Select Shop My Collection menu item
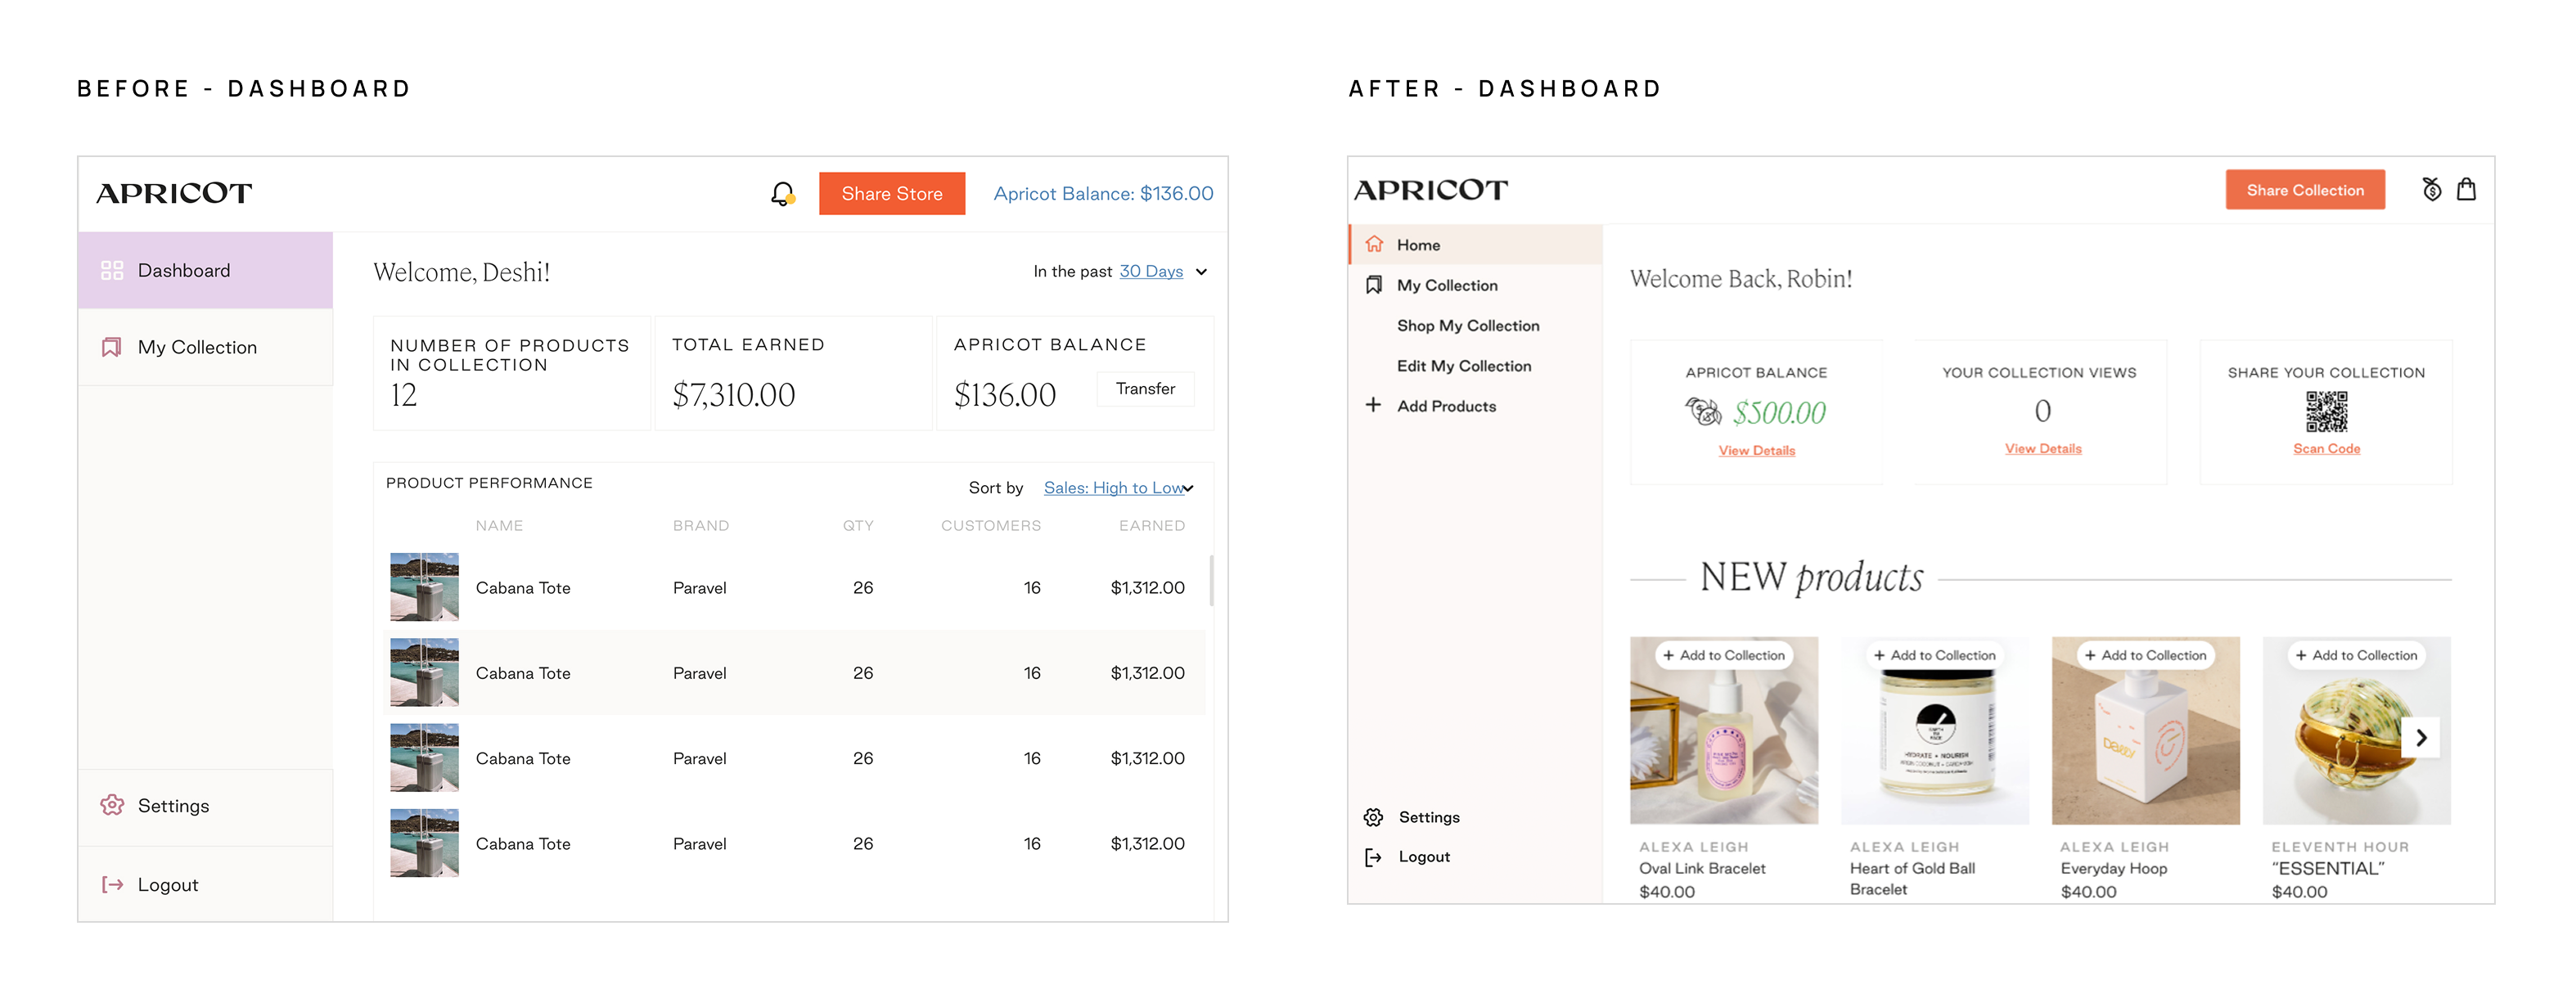 coord(1468,326)
